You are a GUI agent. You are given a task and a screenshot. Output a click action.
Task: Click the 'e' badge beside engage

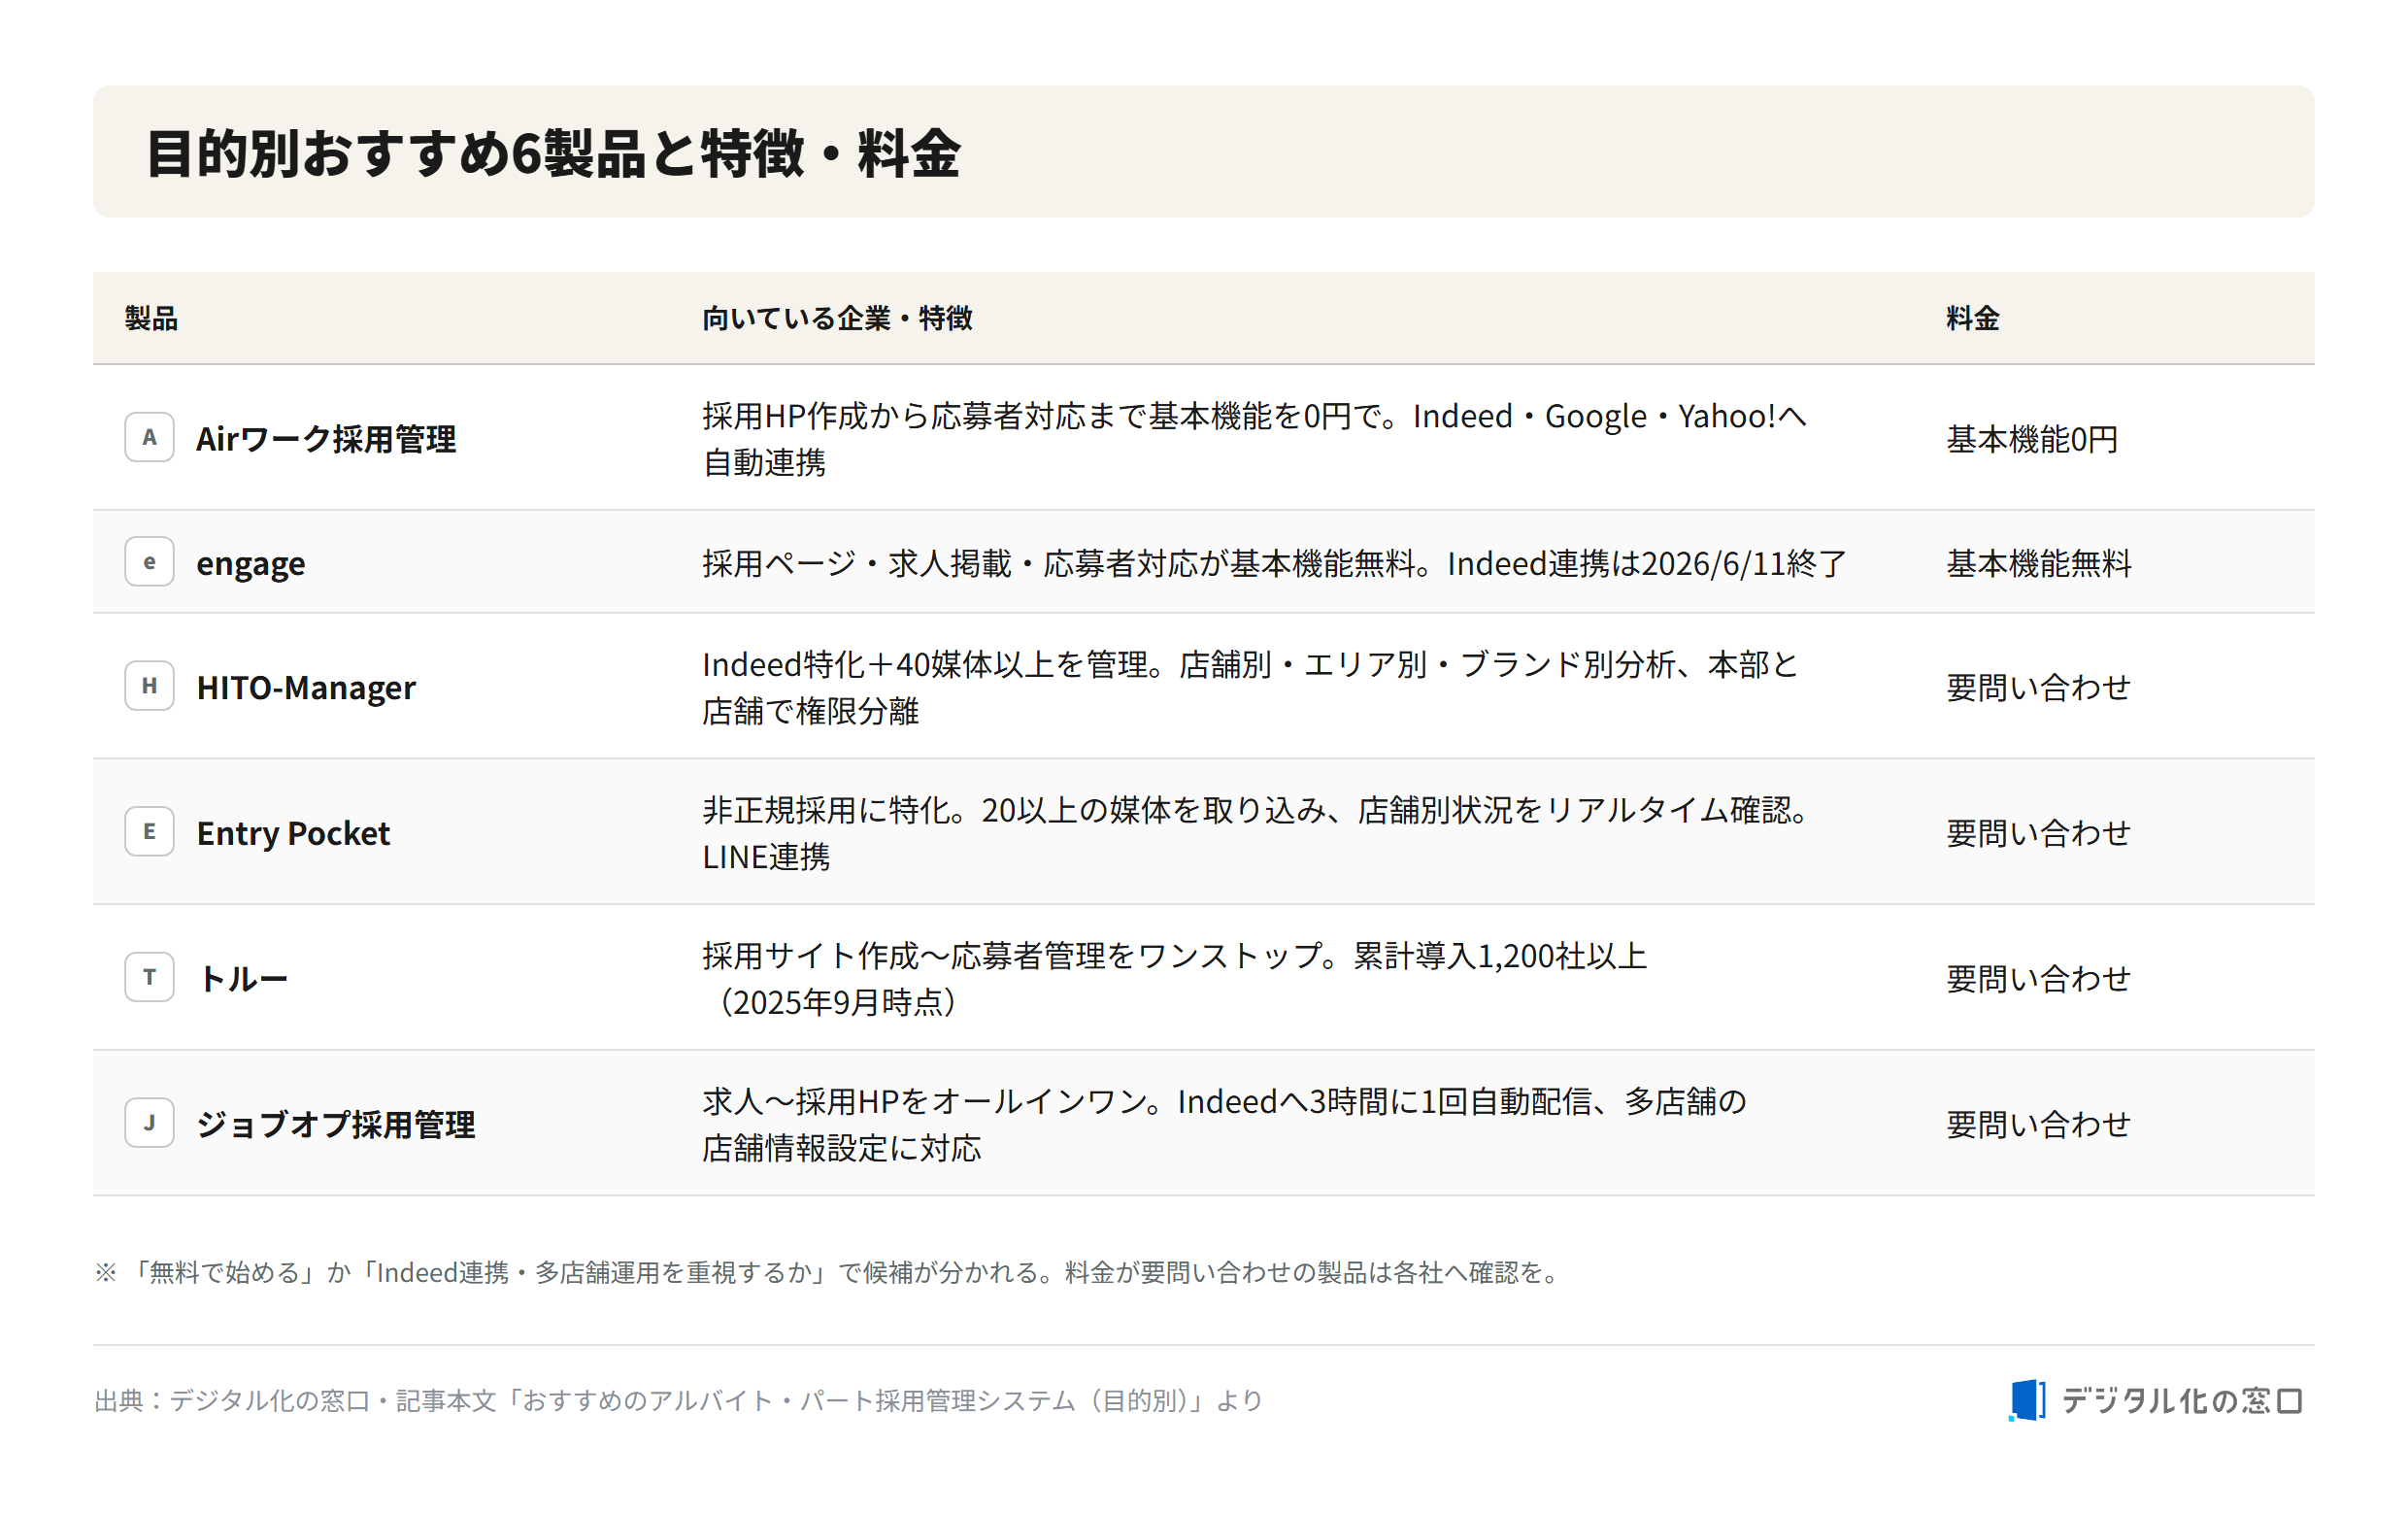coord(149,561)
